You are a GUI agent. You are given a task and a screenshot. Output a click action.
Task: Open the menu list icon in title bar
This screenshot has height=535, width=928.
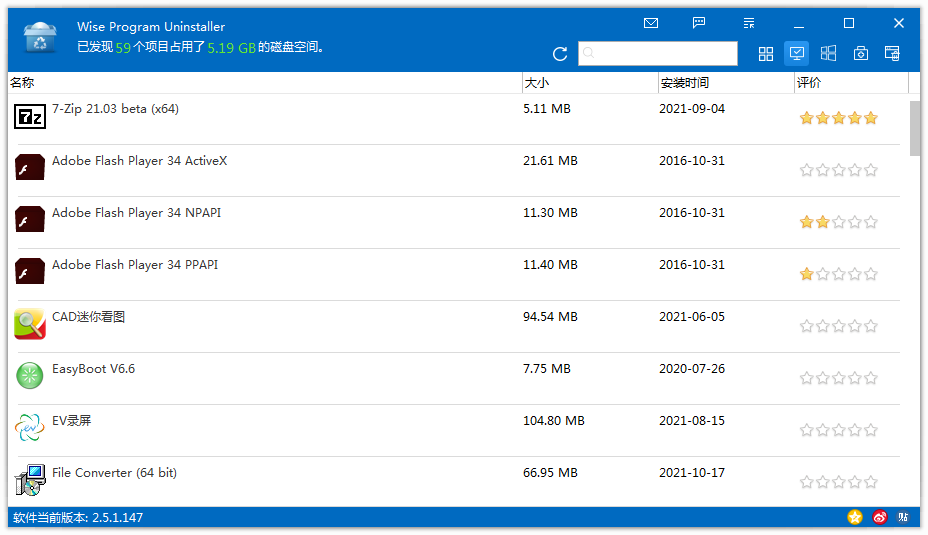(749, 23)
